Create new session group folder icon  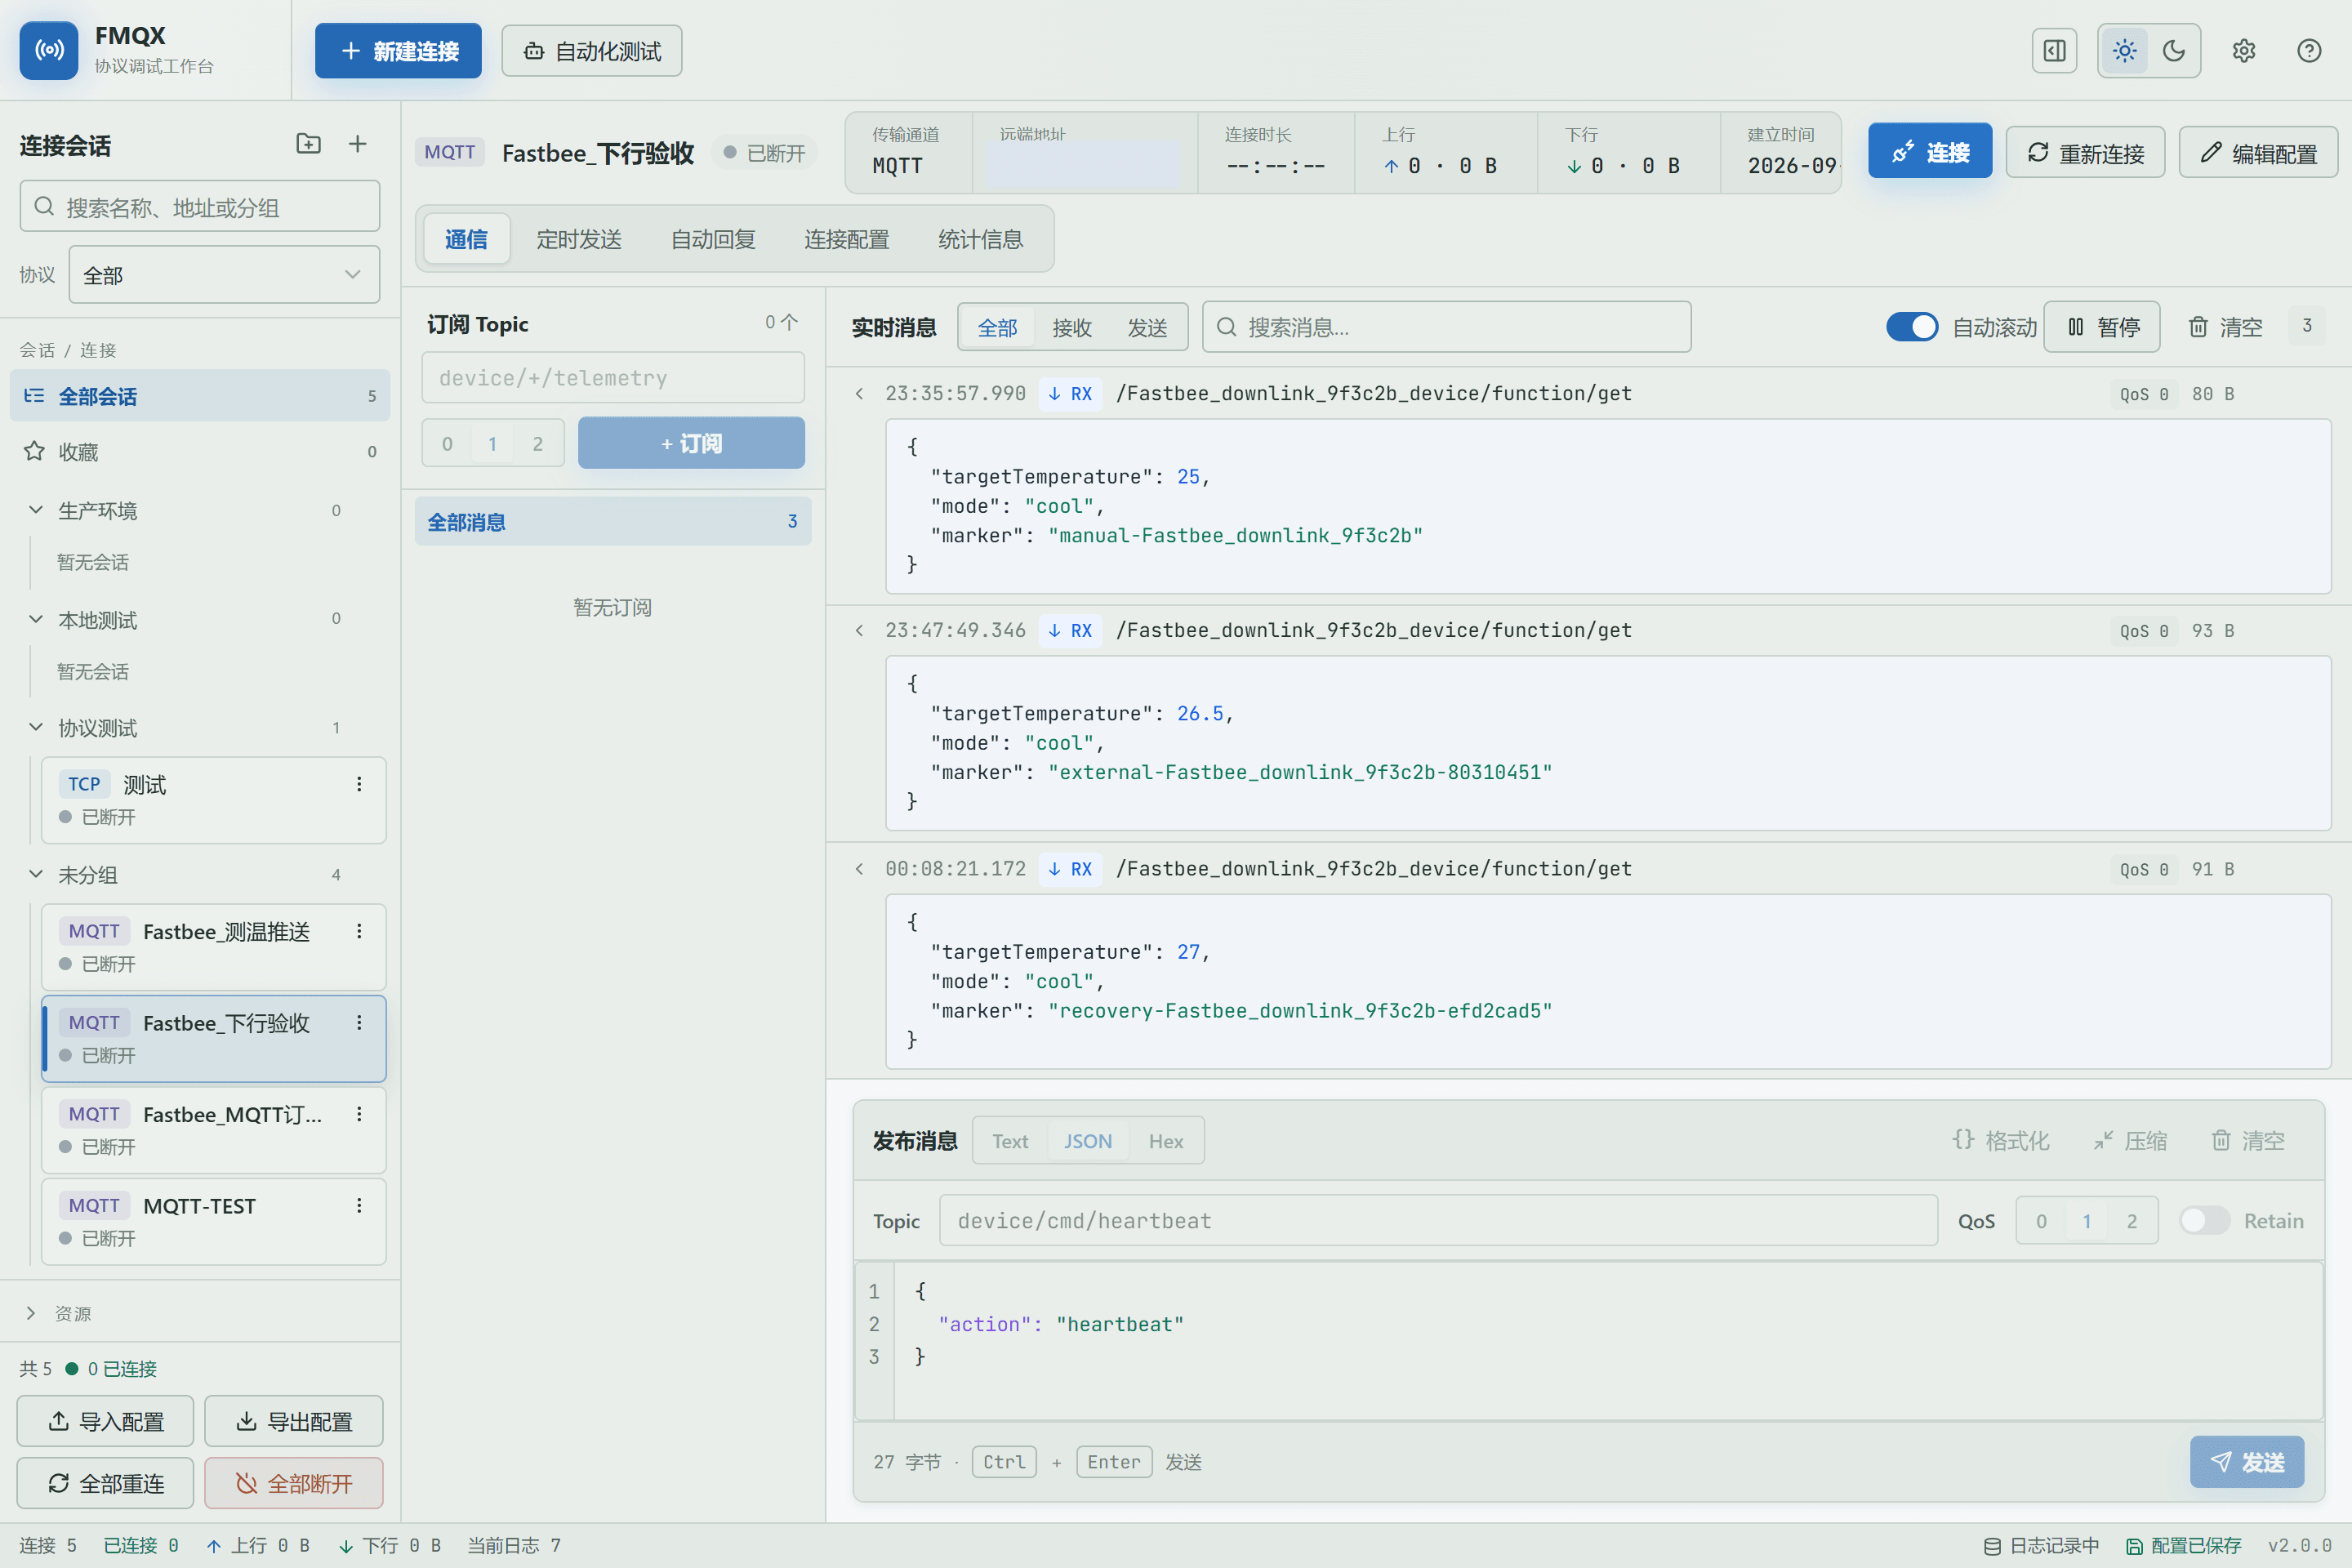pos(308,144)
